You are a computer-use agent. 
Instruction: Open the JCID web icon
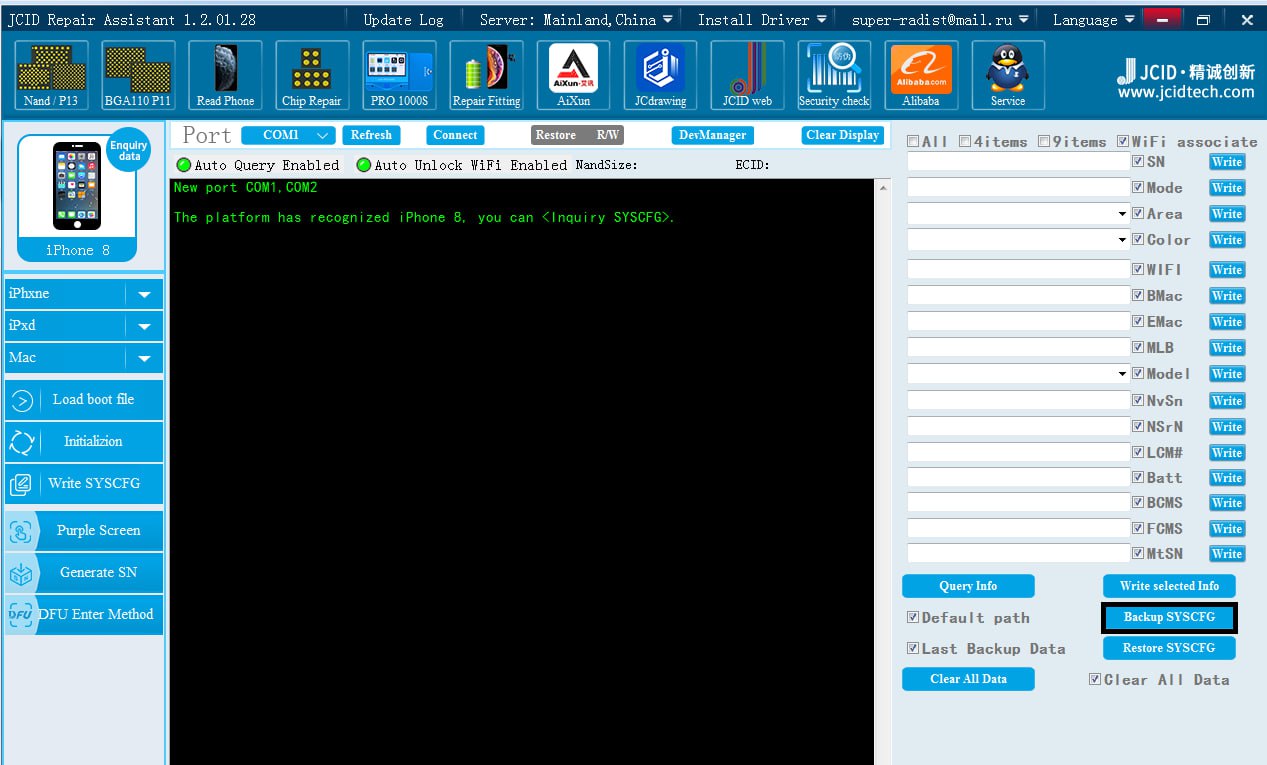coord(747,75)
